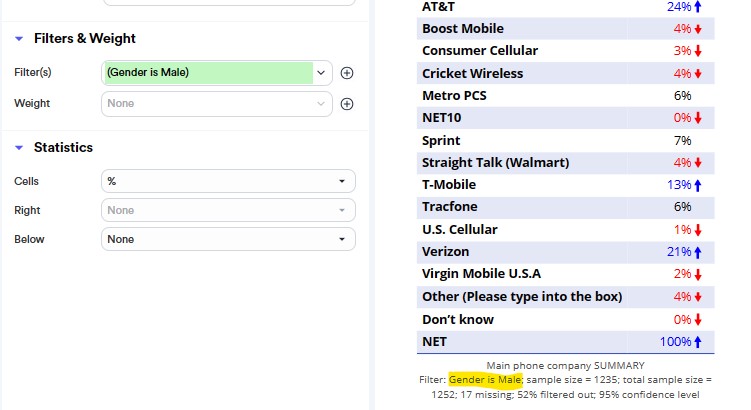The height and width of the screenshot is (410, 751).
Task: Open the Cells statistics dropdown
Action: [228, 181]
